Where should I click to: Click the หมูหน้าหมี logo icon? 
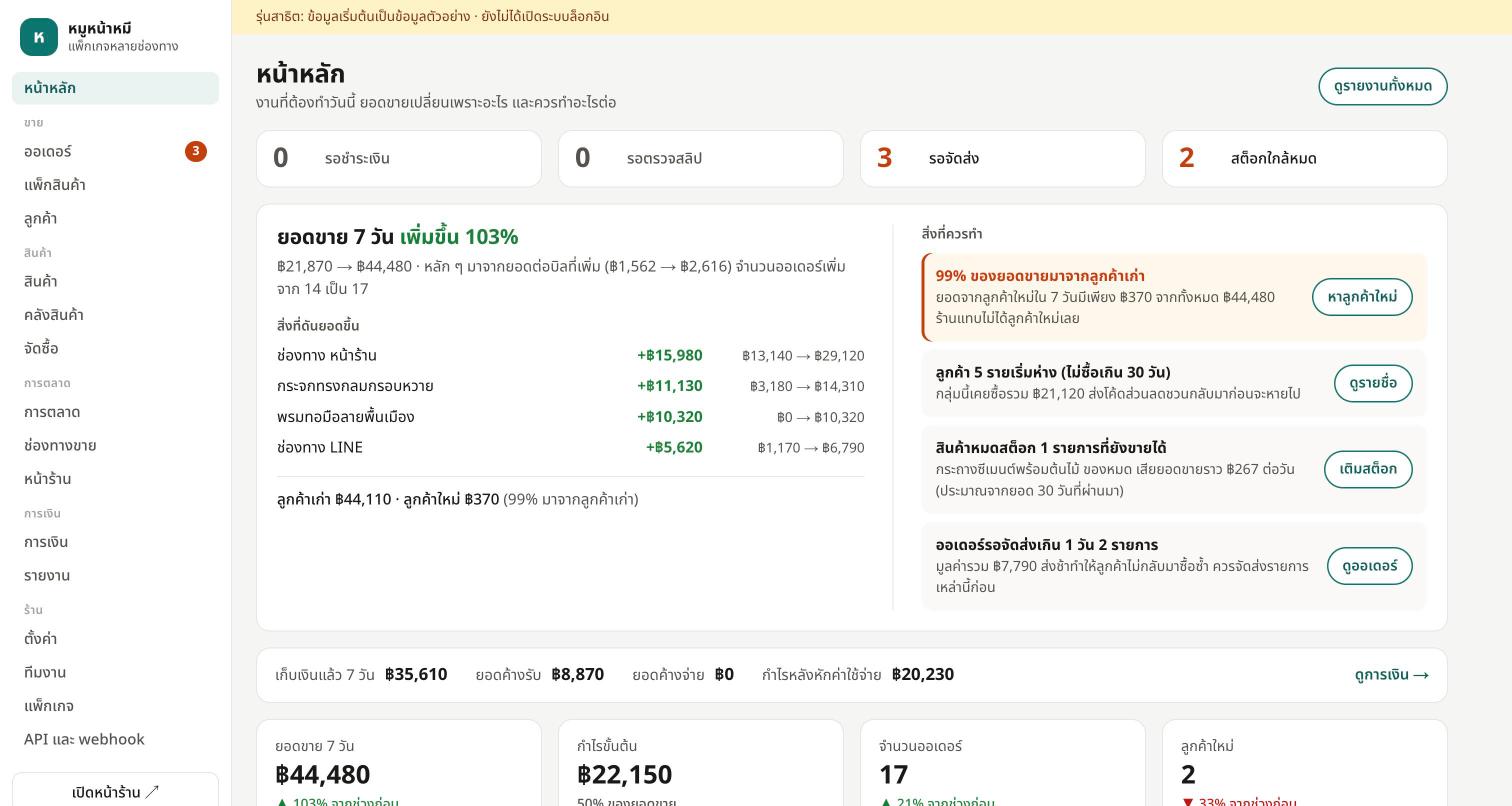coord(39,37)
